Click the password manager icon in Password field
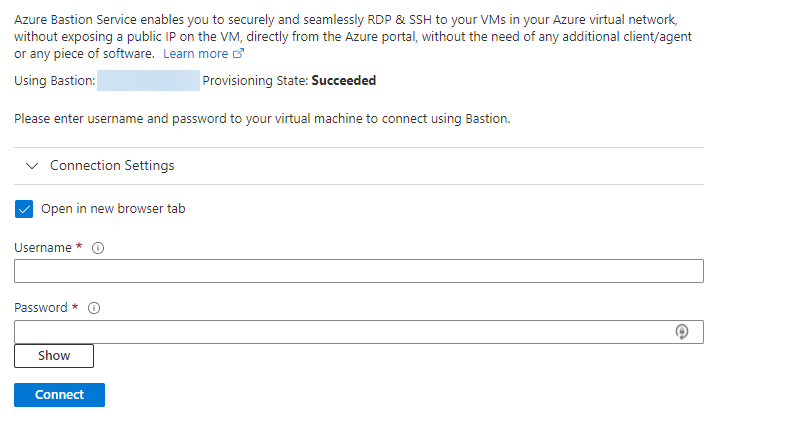The height and width of the screenshot is (431, 802). [x=682, y=332]
